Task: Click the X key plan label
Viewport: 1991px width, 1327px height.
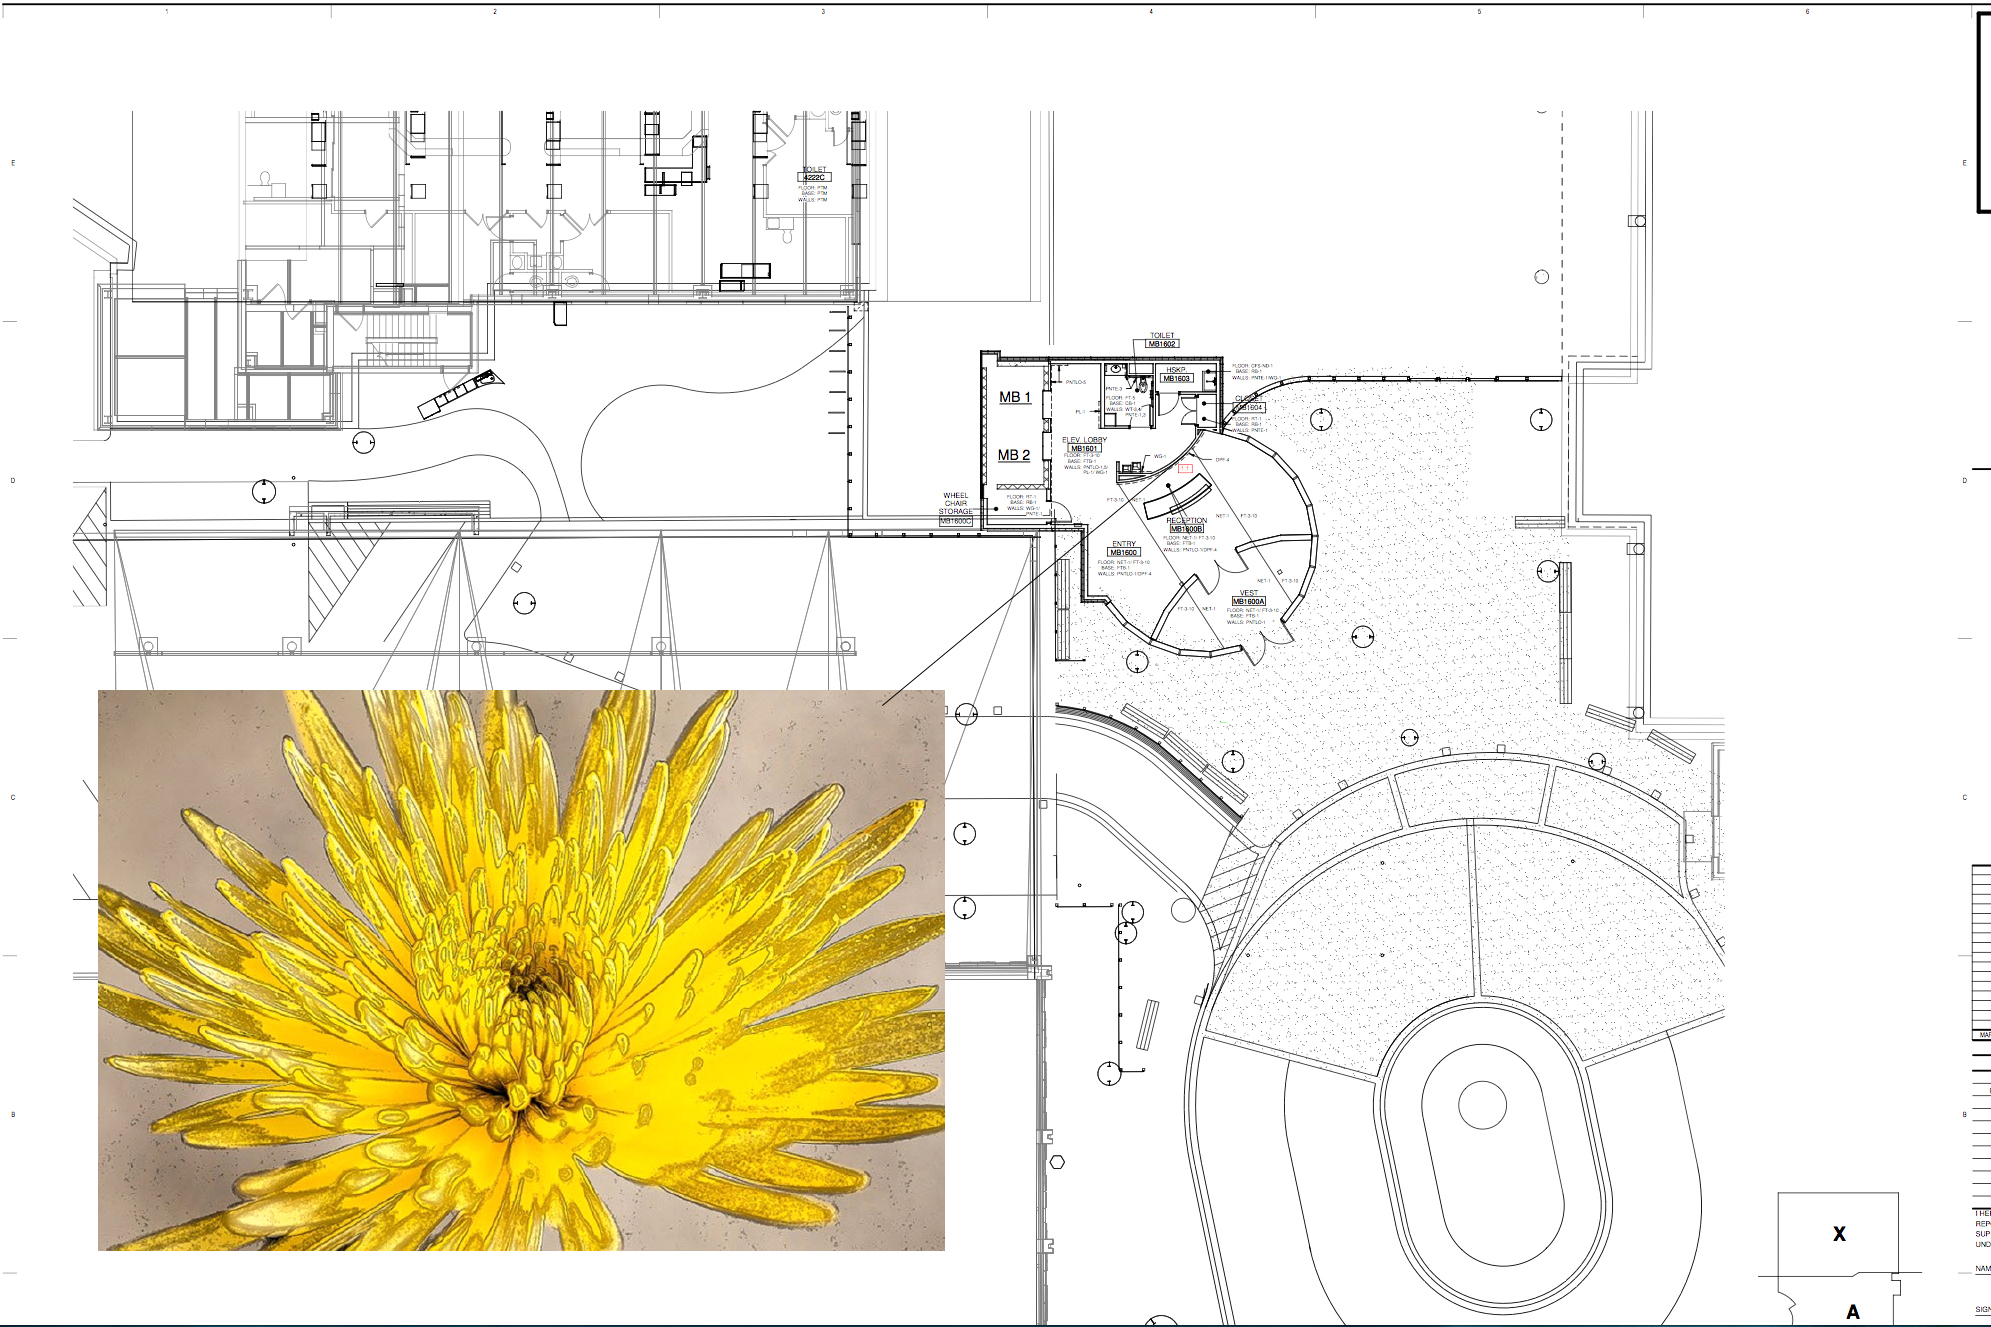Action: coord(1839,1234)
